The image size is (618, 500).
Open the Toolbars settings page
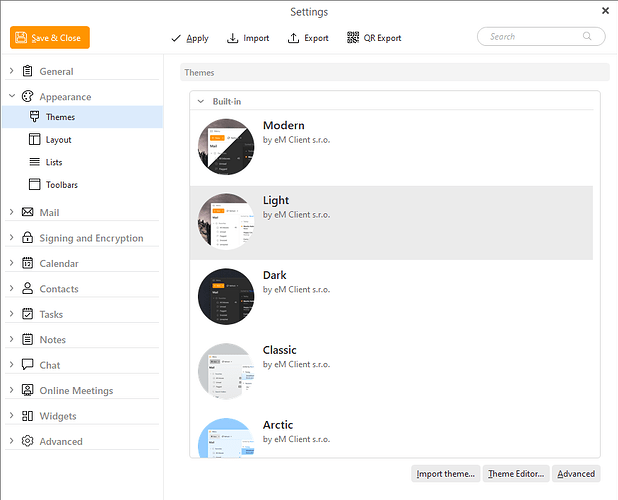[x=82, y=184]
